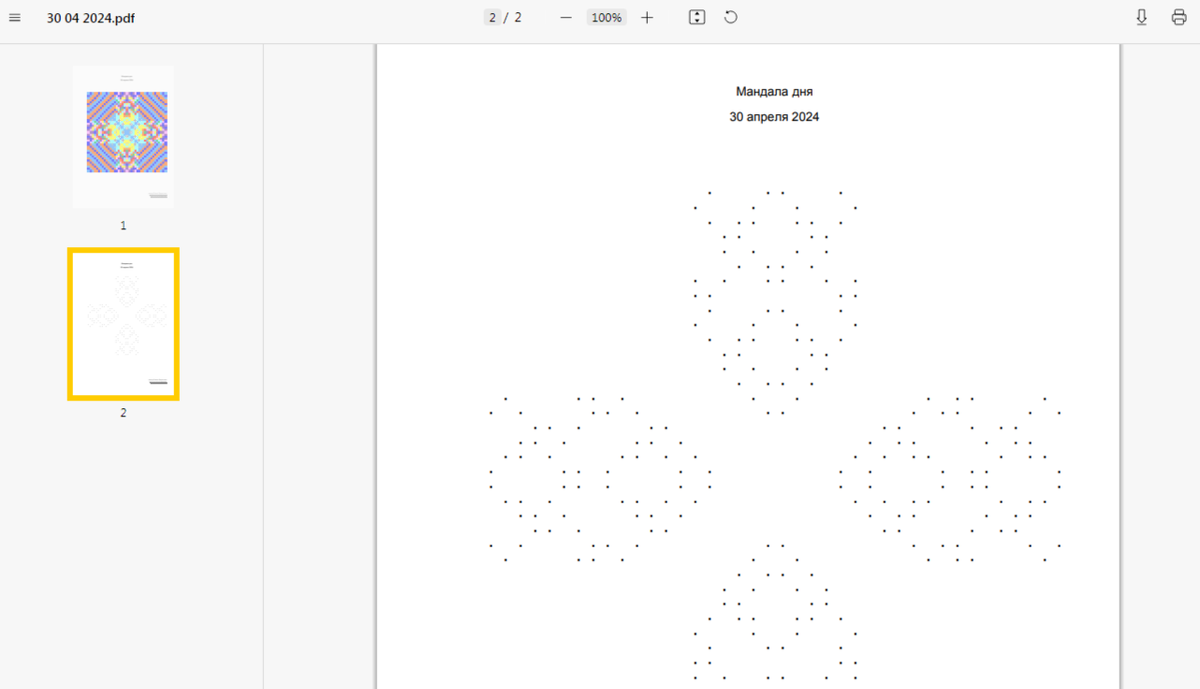Select the page 2 thumbnail

point(123,324)
